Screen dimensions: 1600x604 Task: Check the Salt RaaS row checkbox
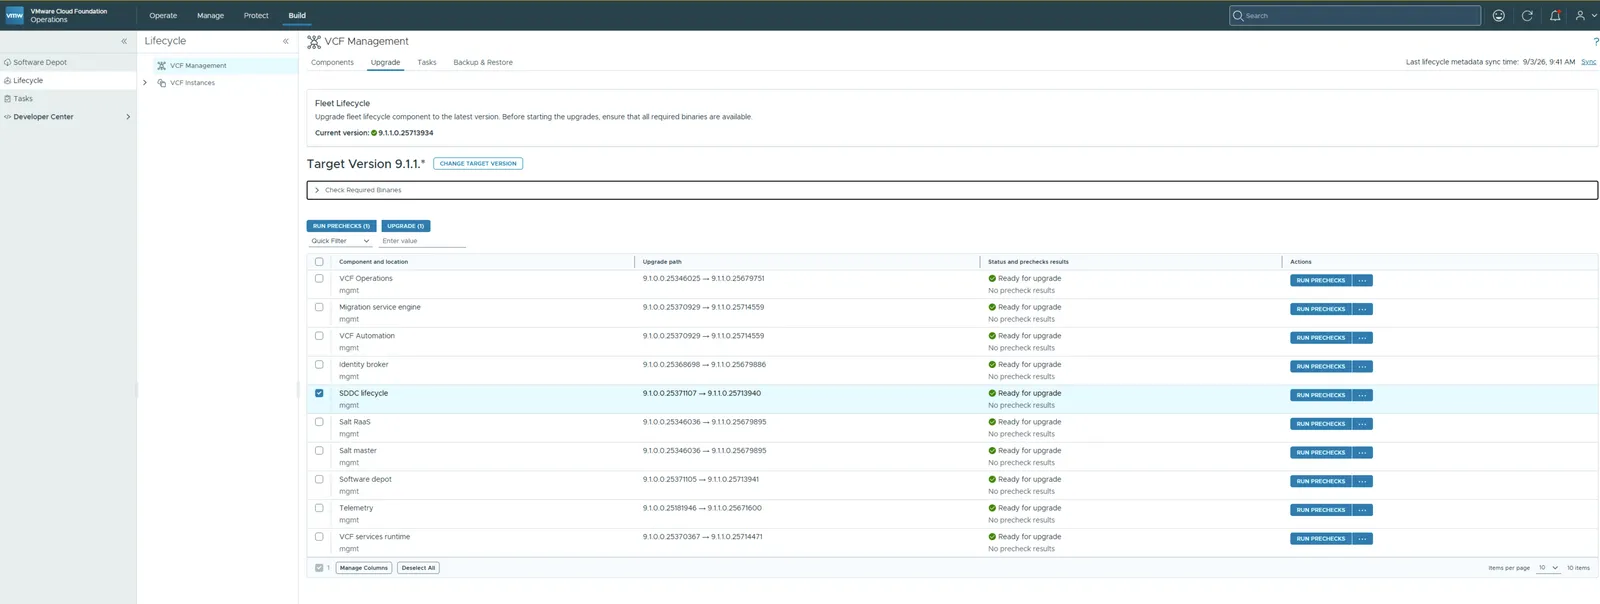pyautogui.click(x=319, y=422)
